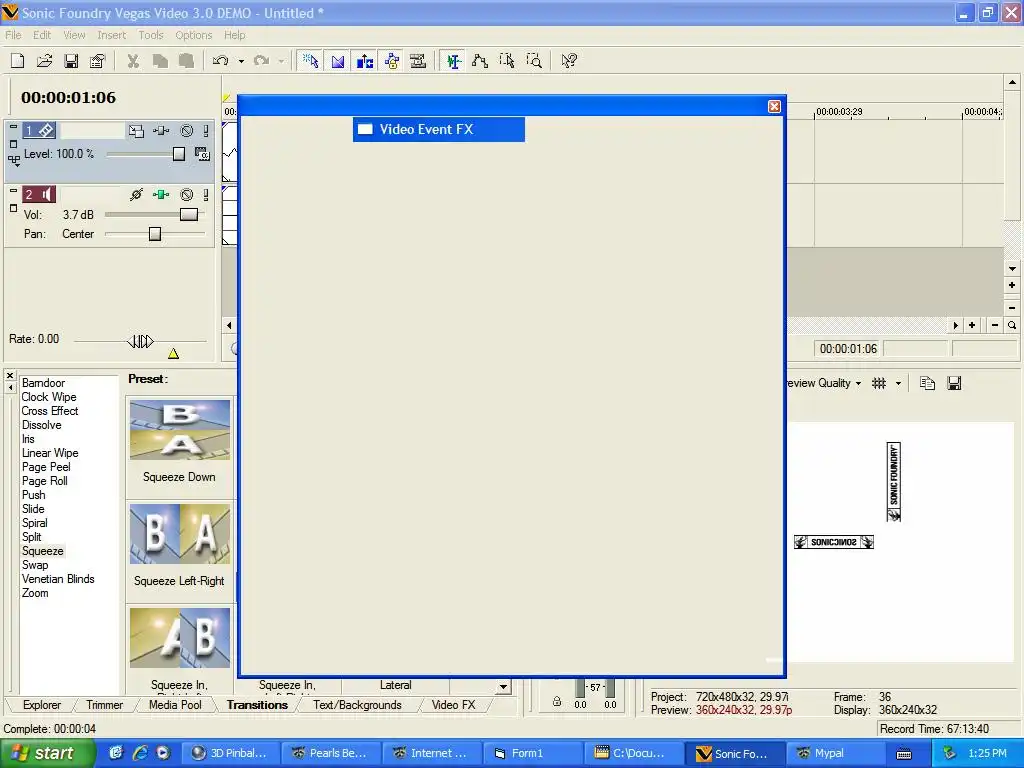The image size is (1024, 768).
Task: Open the File menu
Action: coord(13,35)
